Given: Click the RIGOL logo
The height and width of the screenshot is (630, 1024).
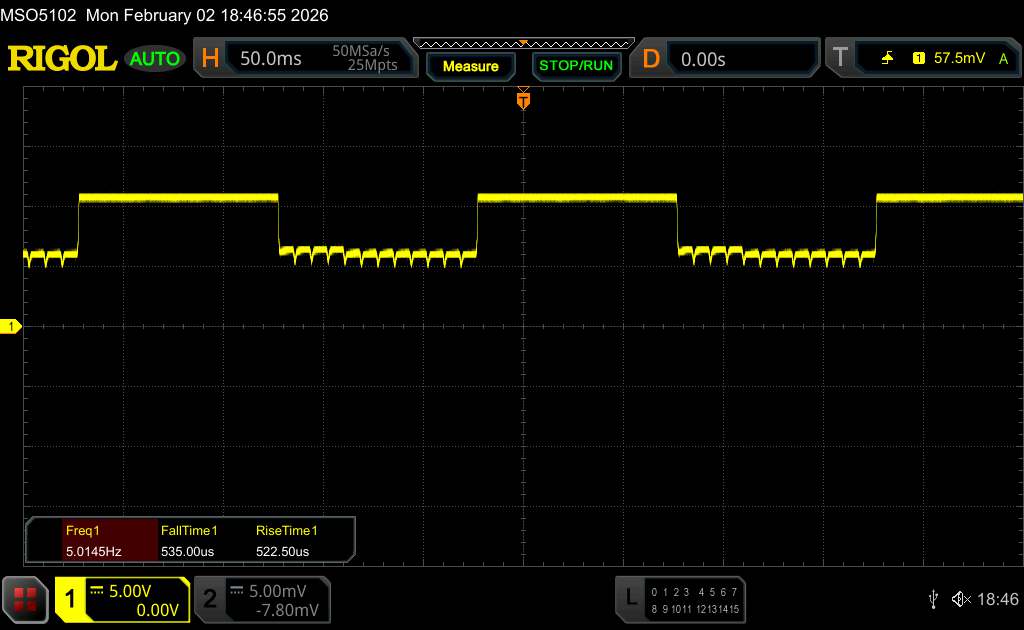Looking at the screenshot, I should pos(62,59).
